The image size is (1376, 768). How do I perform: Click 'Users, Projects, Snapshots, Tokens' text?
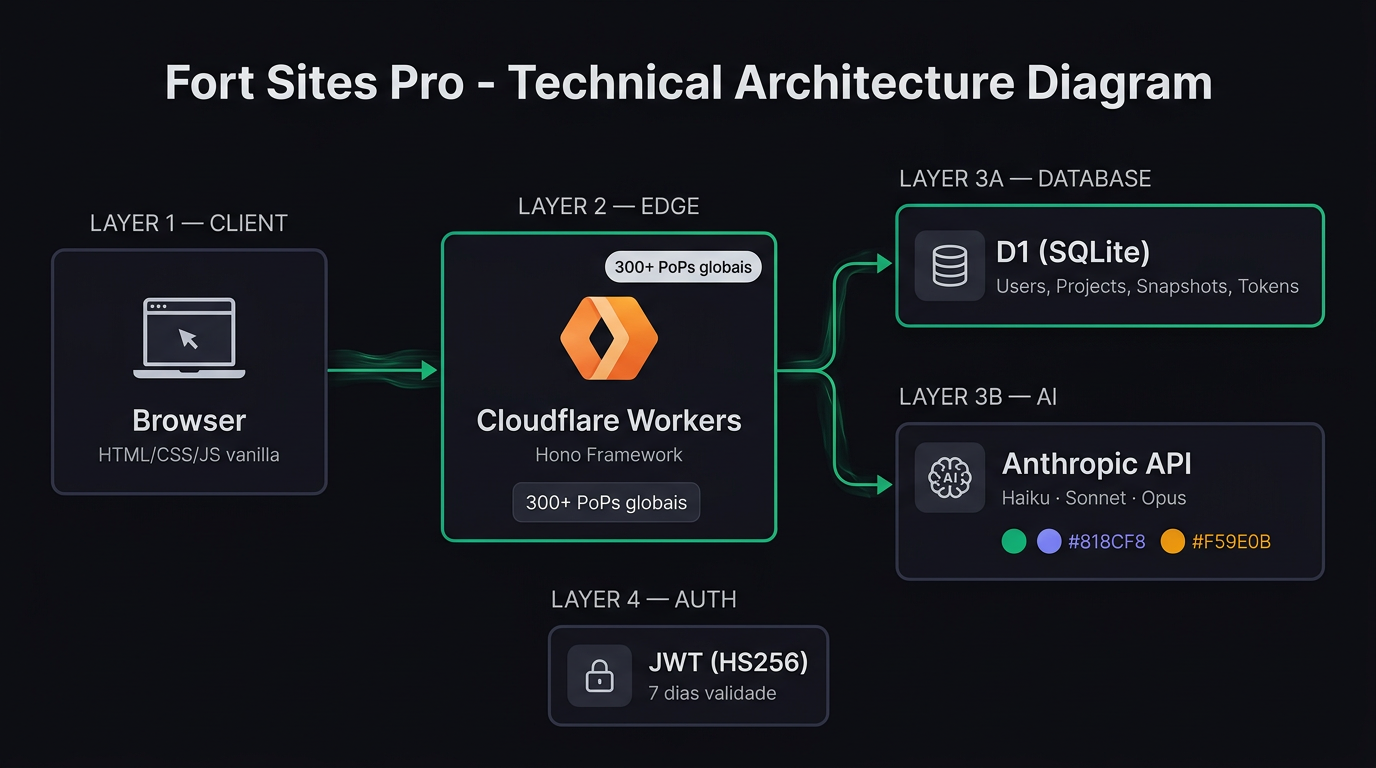pos(1147,287)
